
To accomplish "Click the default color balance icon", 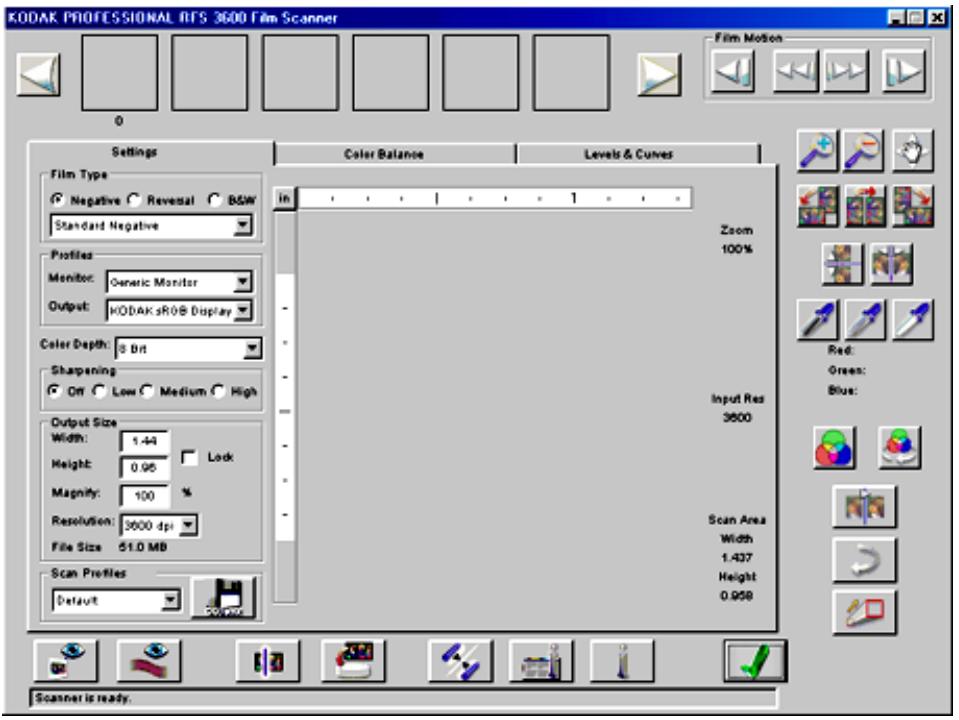I will point(899,448).
